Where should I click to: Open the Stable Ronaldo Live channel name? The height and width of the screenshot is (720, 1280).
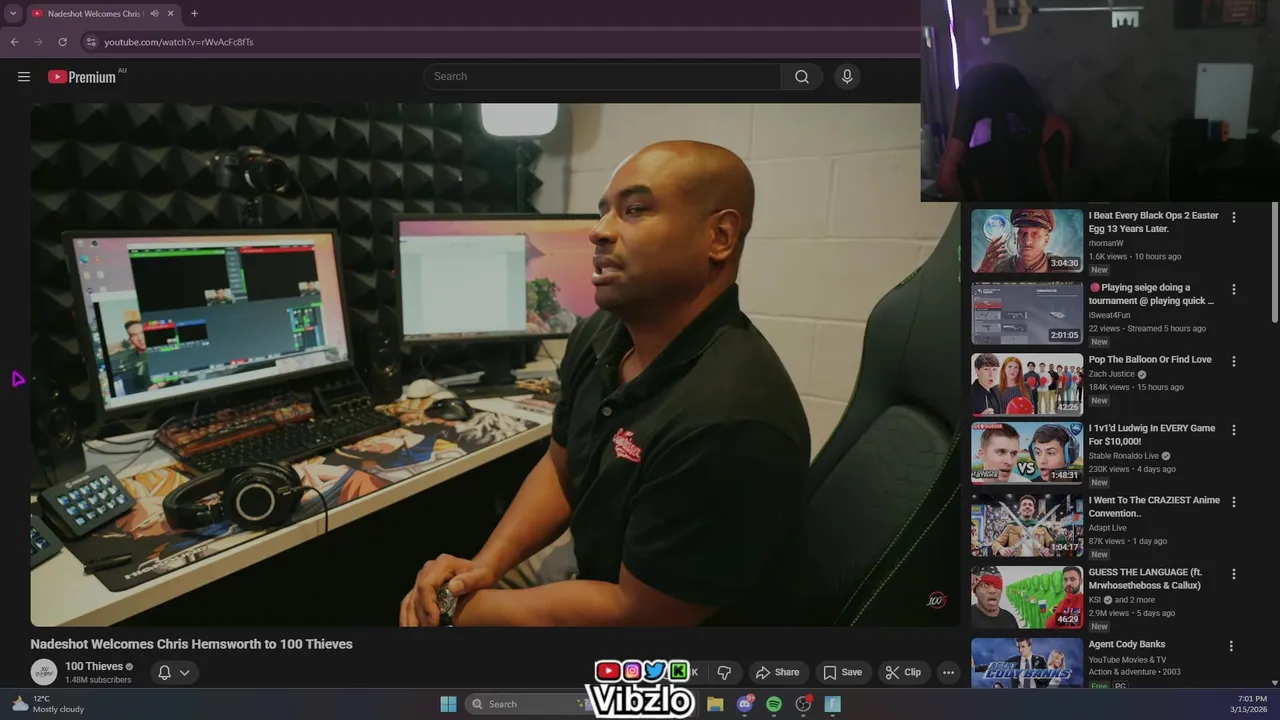1124,456
